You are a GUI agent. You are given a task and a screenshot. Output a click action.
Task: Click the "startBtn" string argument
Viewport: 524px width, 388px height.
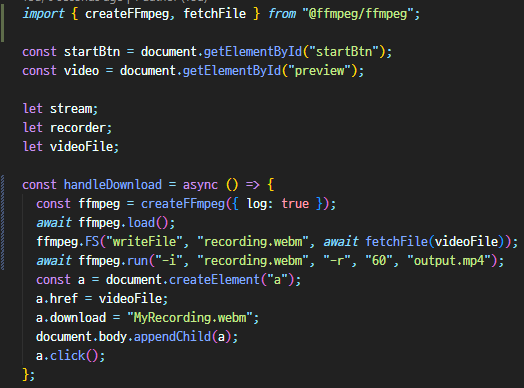[344, 52]
